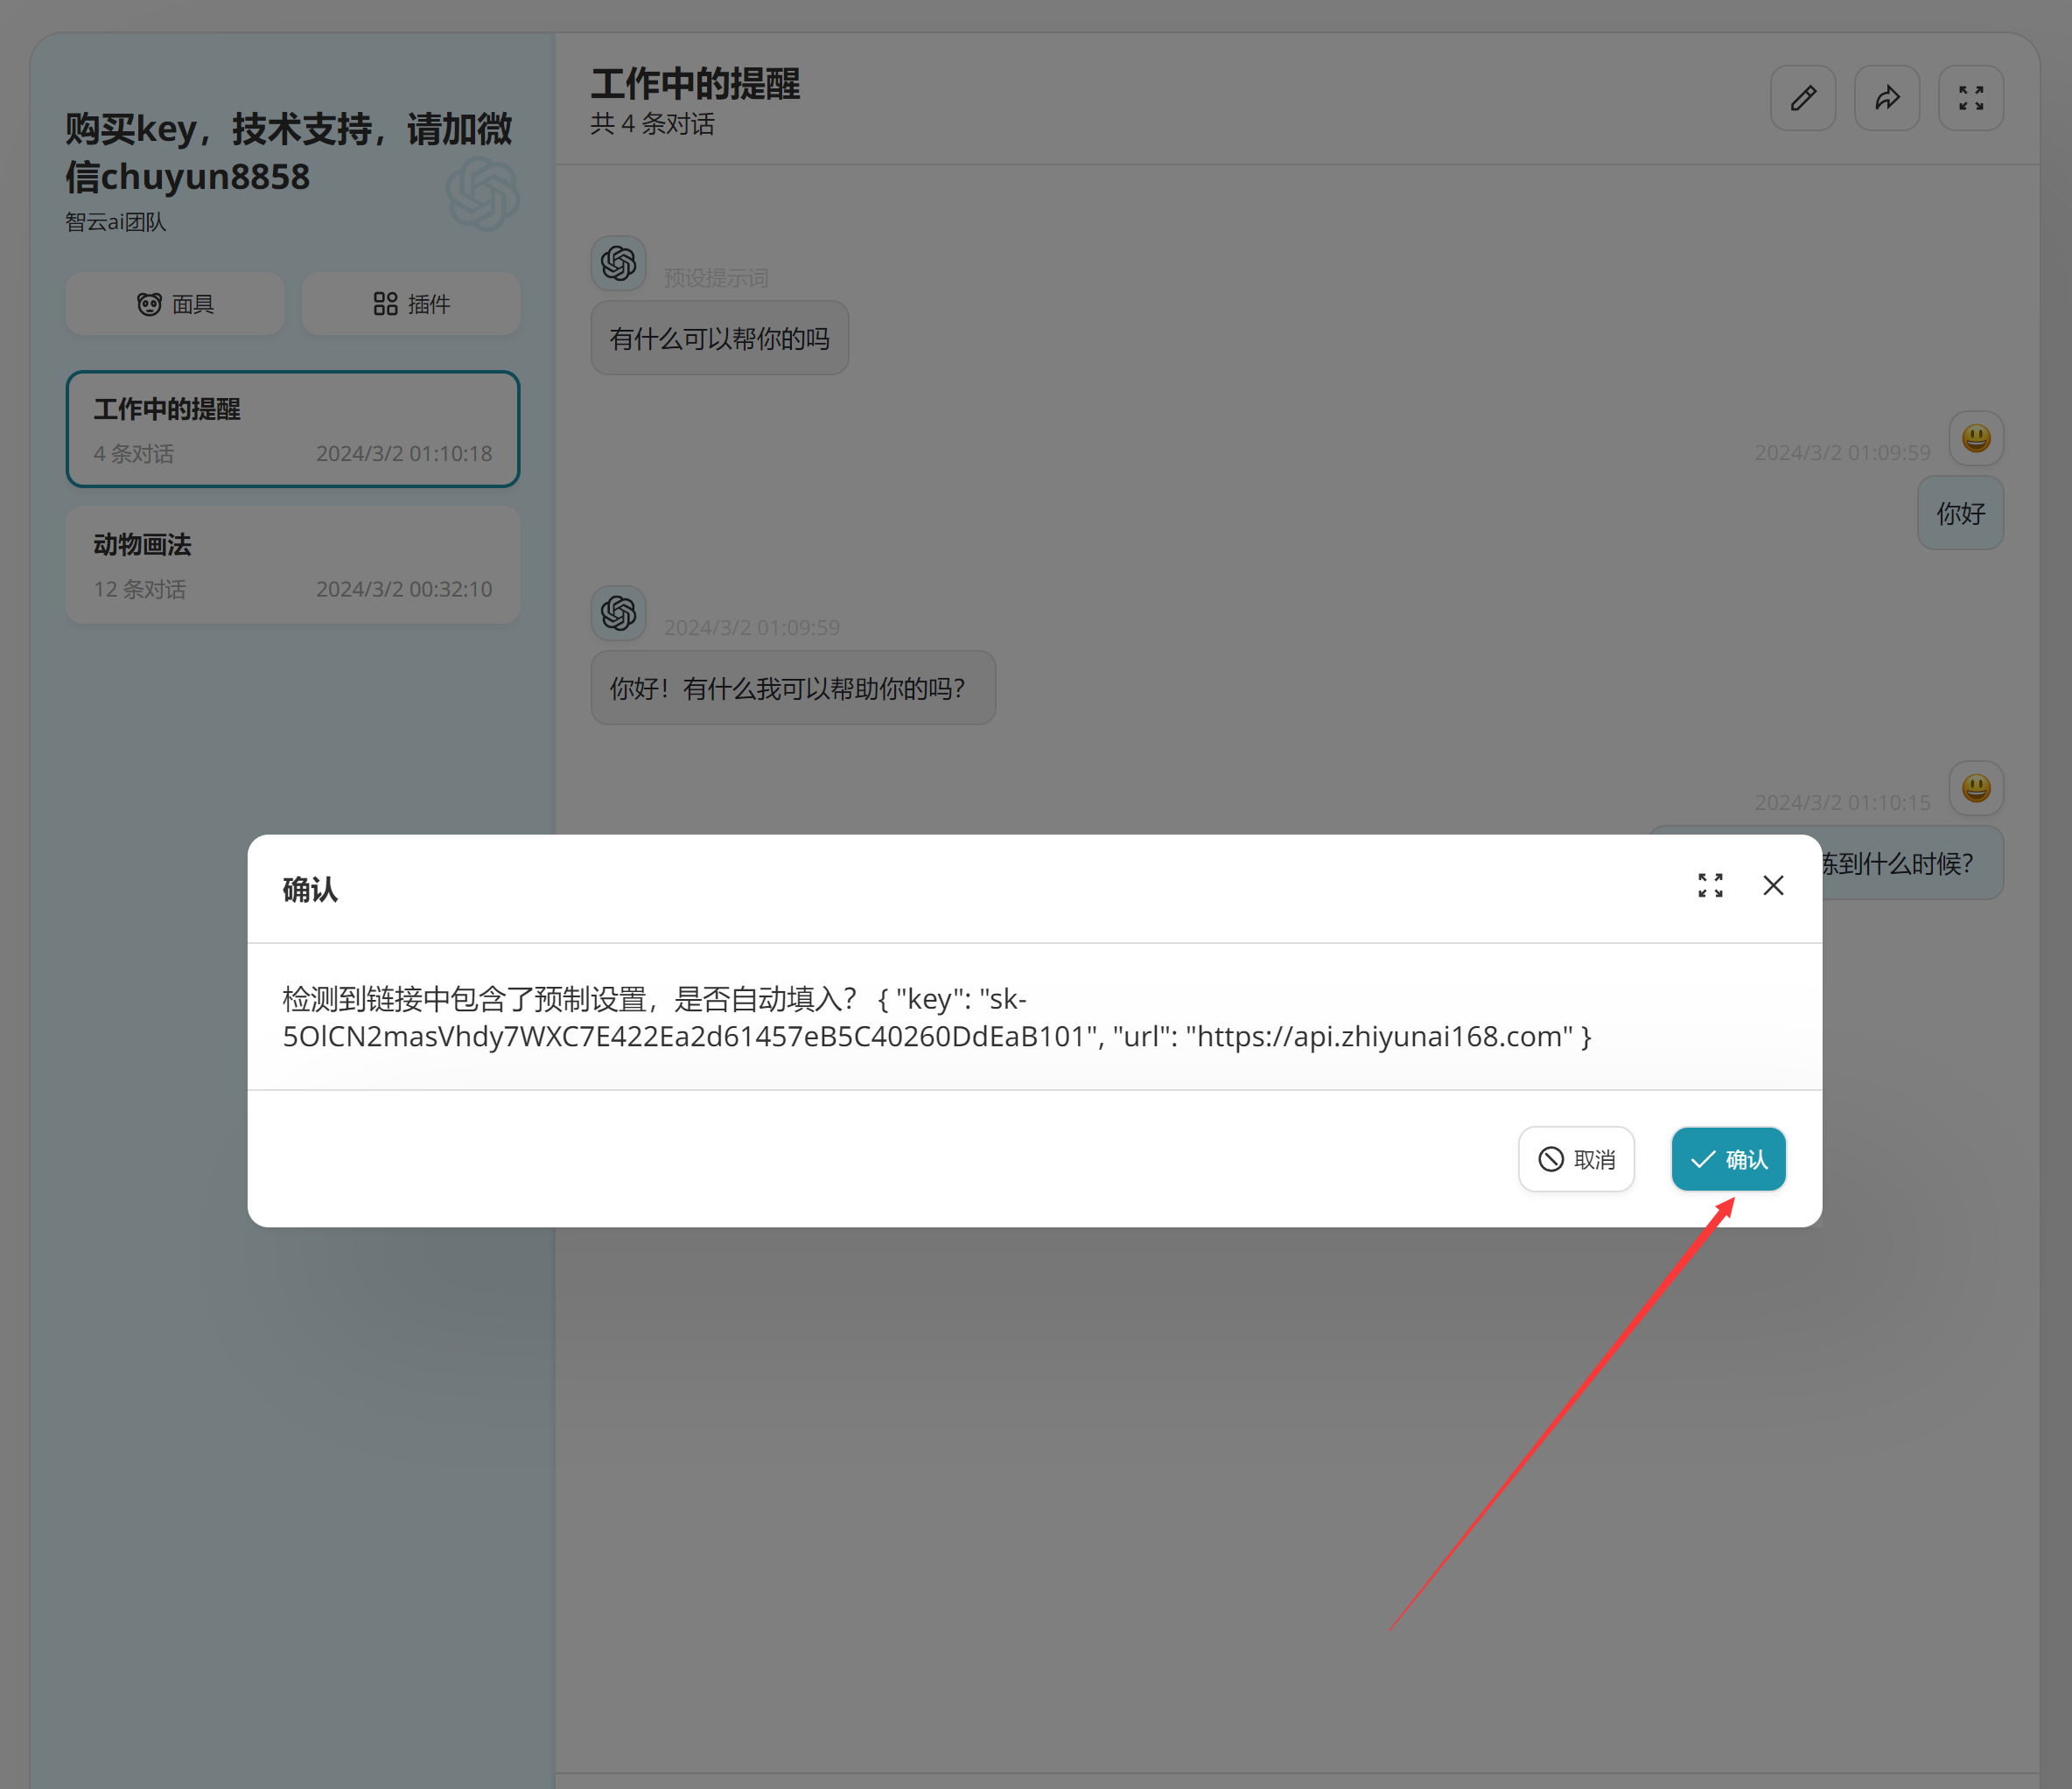Open the 面具 masks page
This screenshot has width=2072, height=1789.
(x=175, y=304)
